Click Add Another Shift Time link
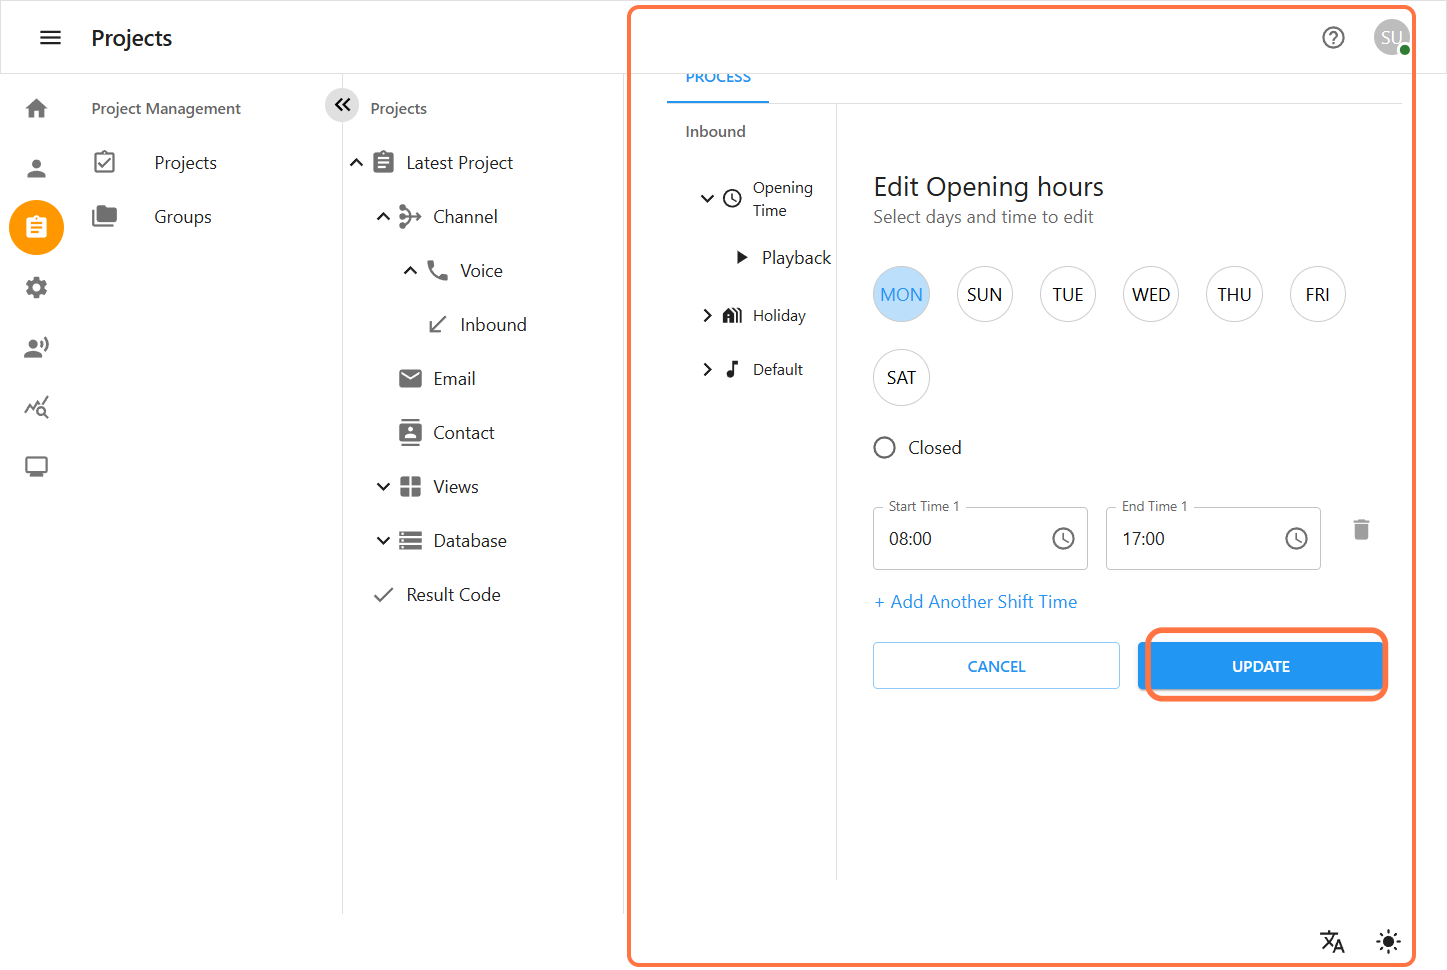The width and height of the screenshot is (1447, 970). (x=976, y=602)
